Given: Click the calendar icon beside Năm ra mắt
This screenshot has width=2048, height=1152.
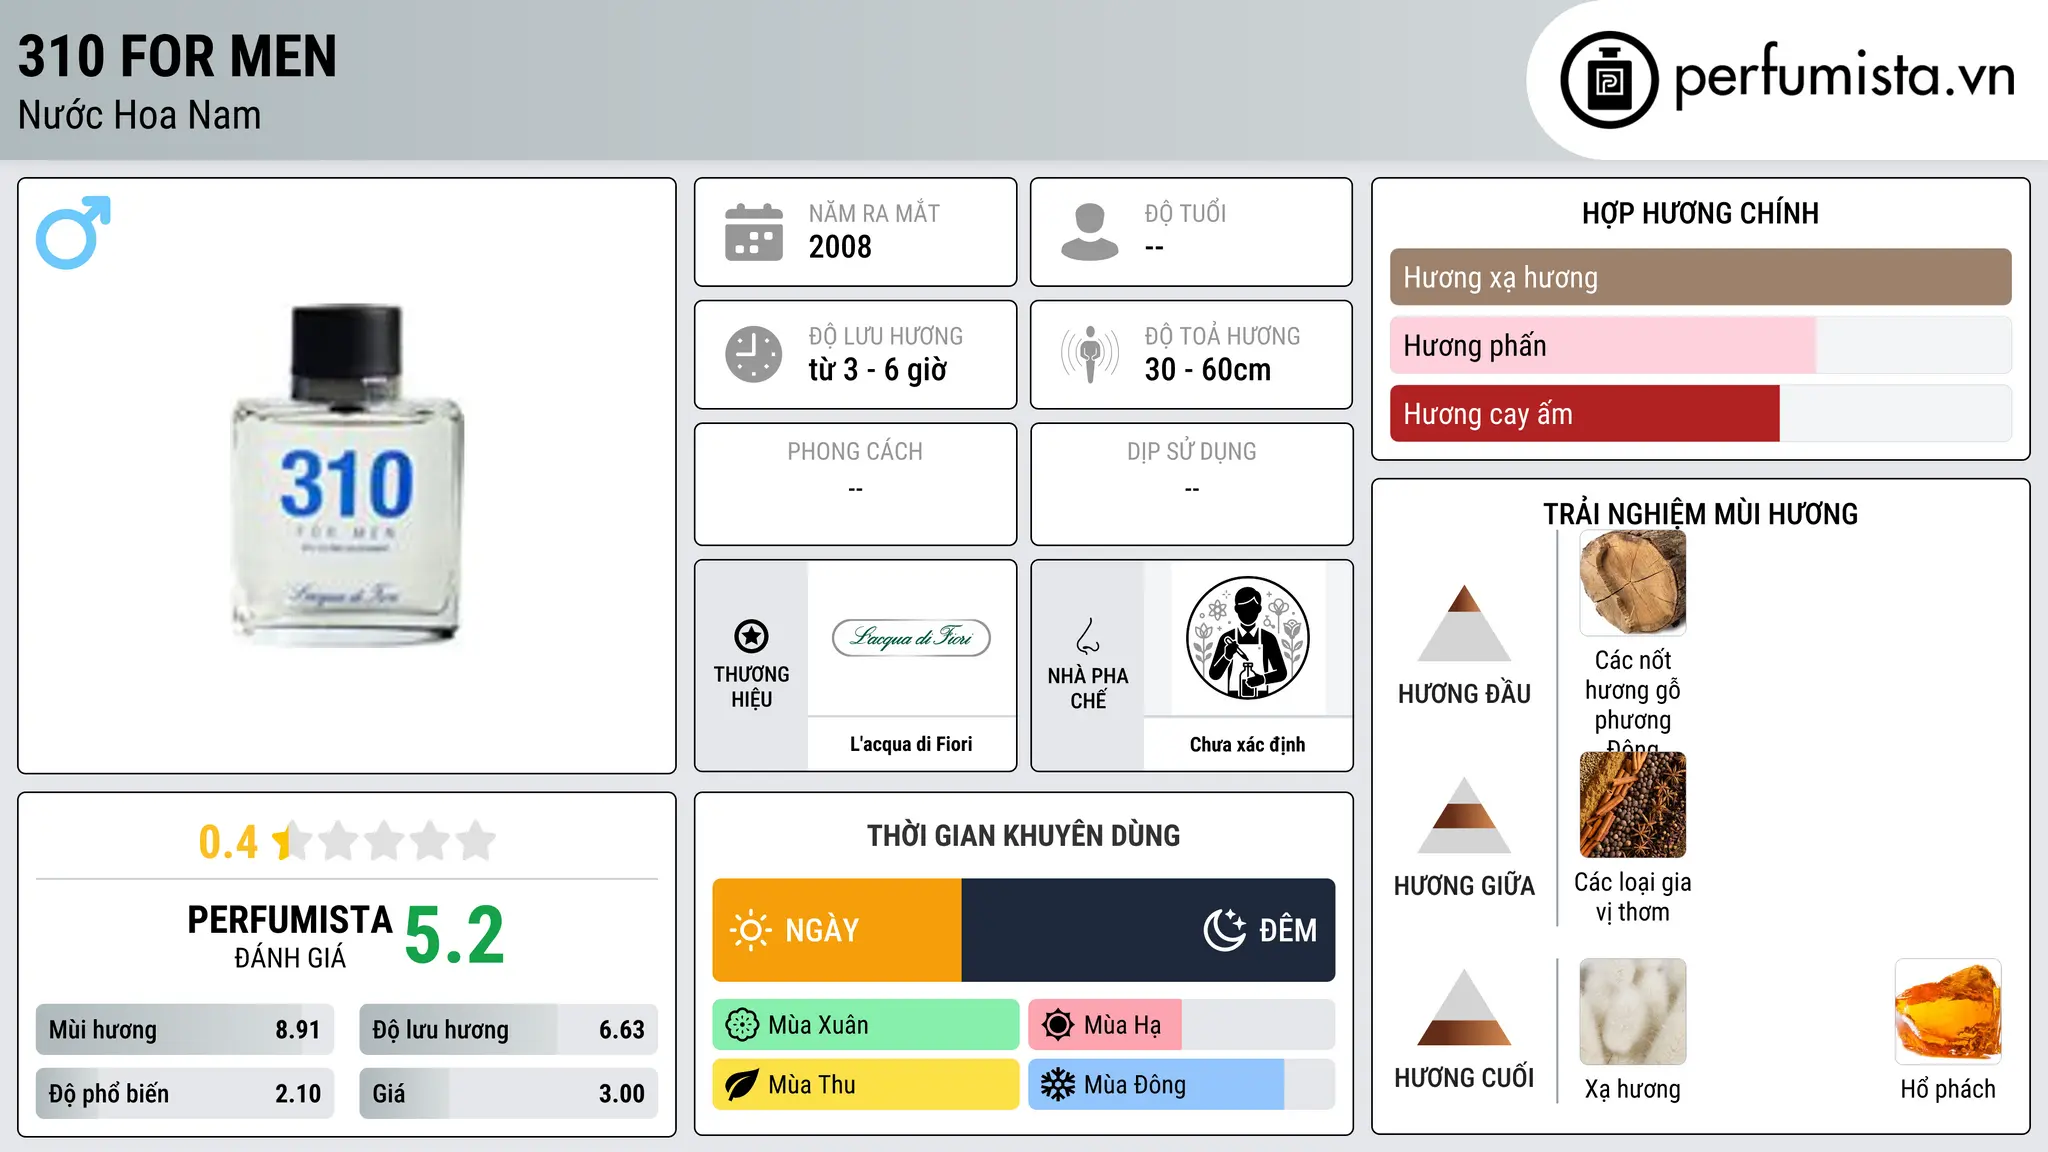Looking at the screenshot, I should (753, 232).
